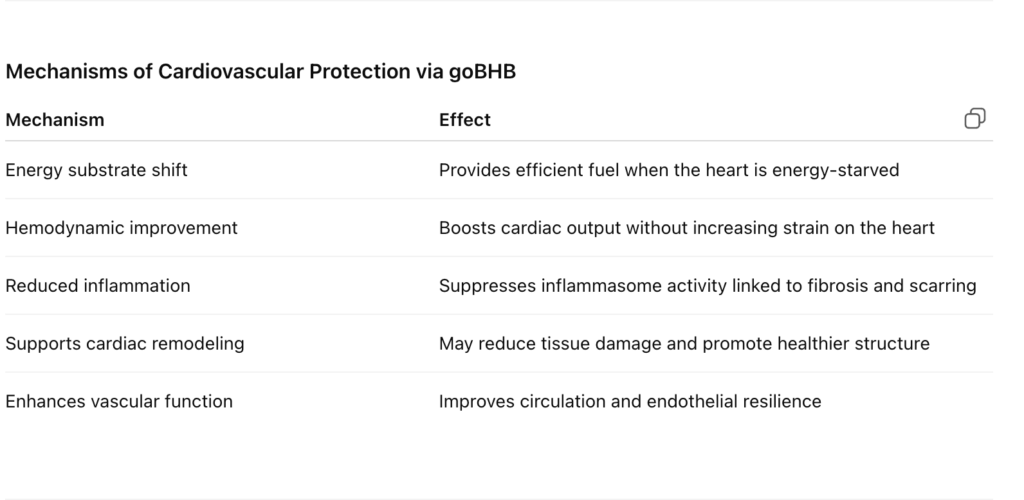Click the Hemodynamic improvement cell
The width and height of the screenshot is (1024, 500).
coord(121,228)
